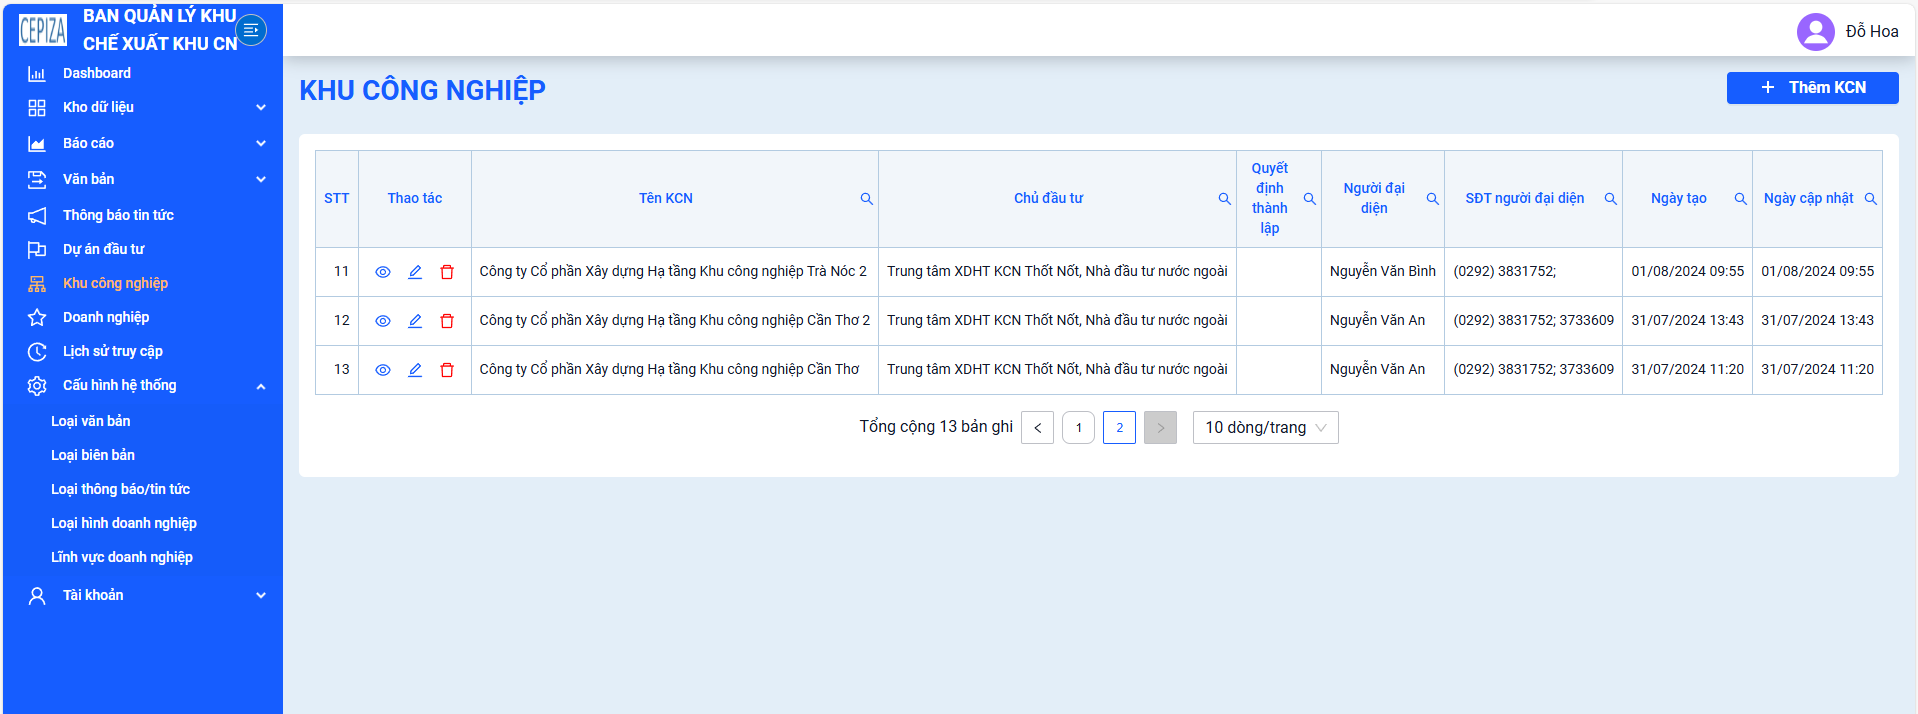Click the Báo cáo chart icon

click(x=37, y=143)
